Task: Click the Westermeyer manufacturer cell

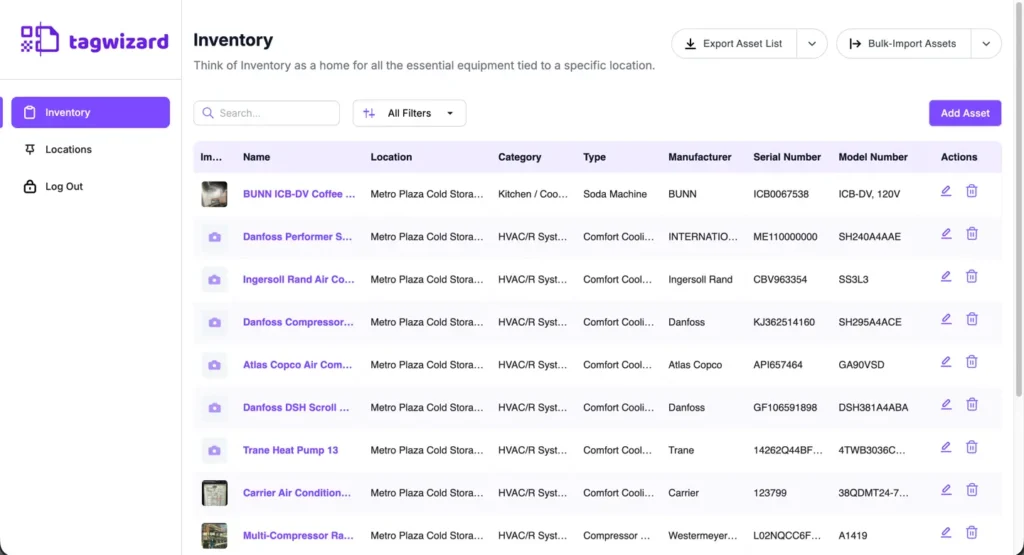Action: tap(703, 535)
